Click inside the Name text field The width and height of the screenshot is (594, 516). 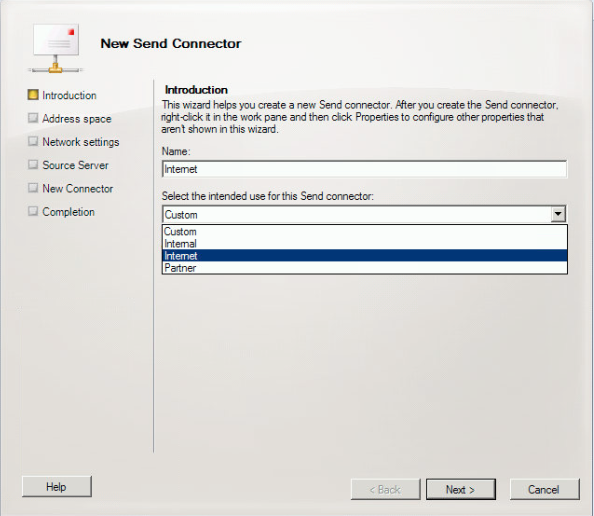[x=364, y=169]
